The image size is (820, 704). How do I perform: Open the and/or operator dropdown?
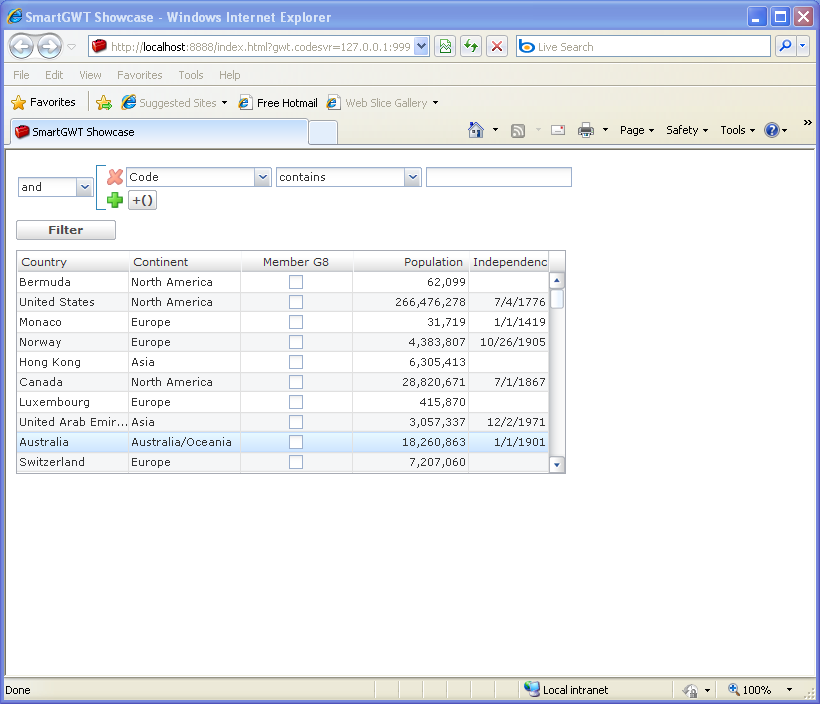point(84,187)
